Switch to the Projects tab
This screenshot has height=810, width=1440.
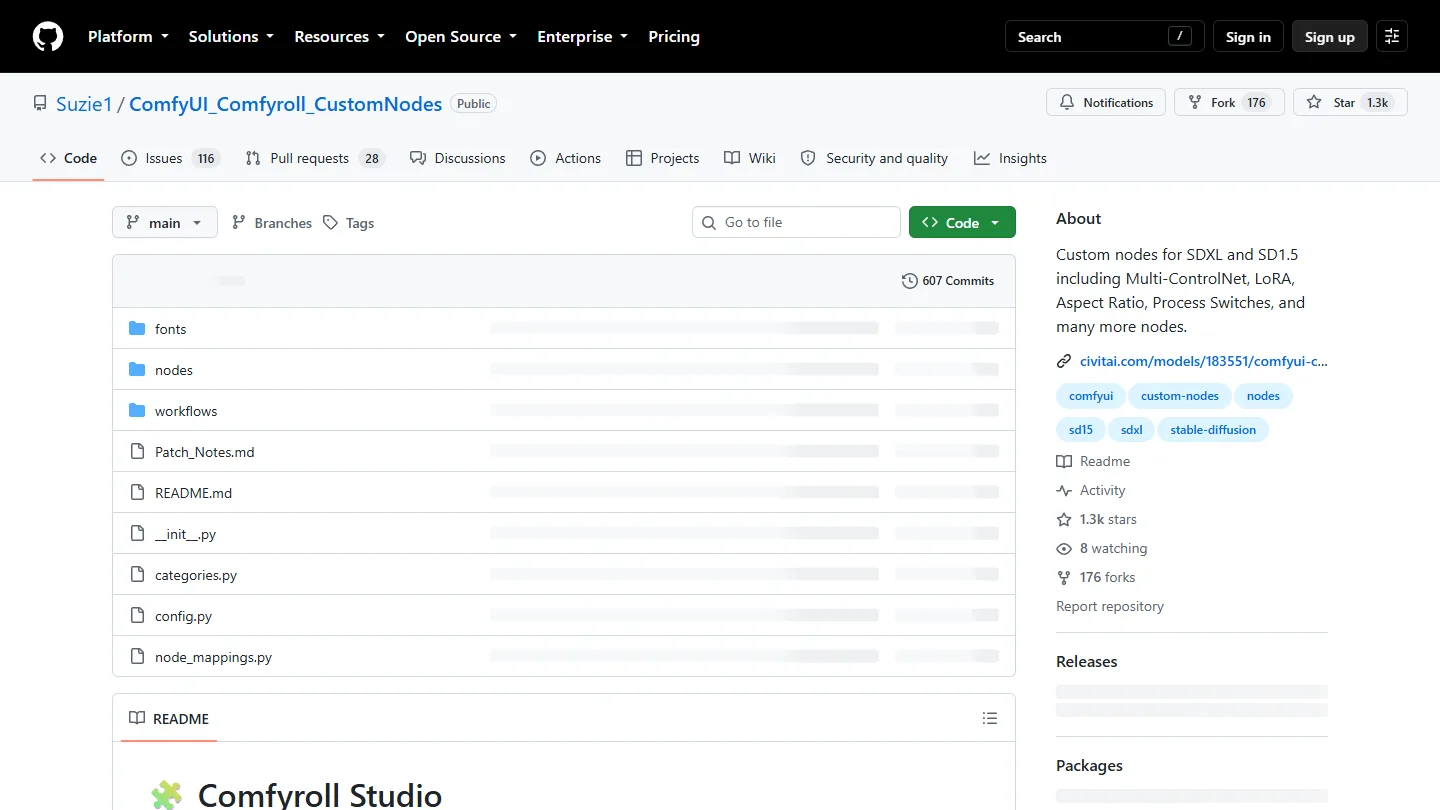(662, 158)
